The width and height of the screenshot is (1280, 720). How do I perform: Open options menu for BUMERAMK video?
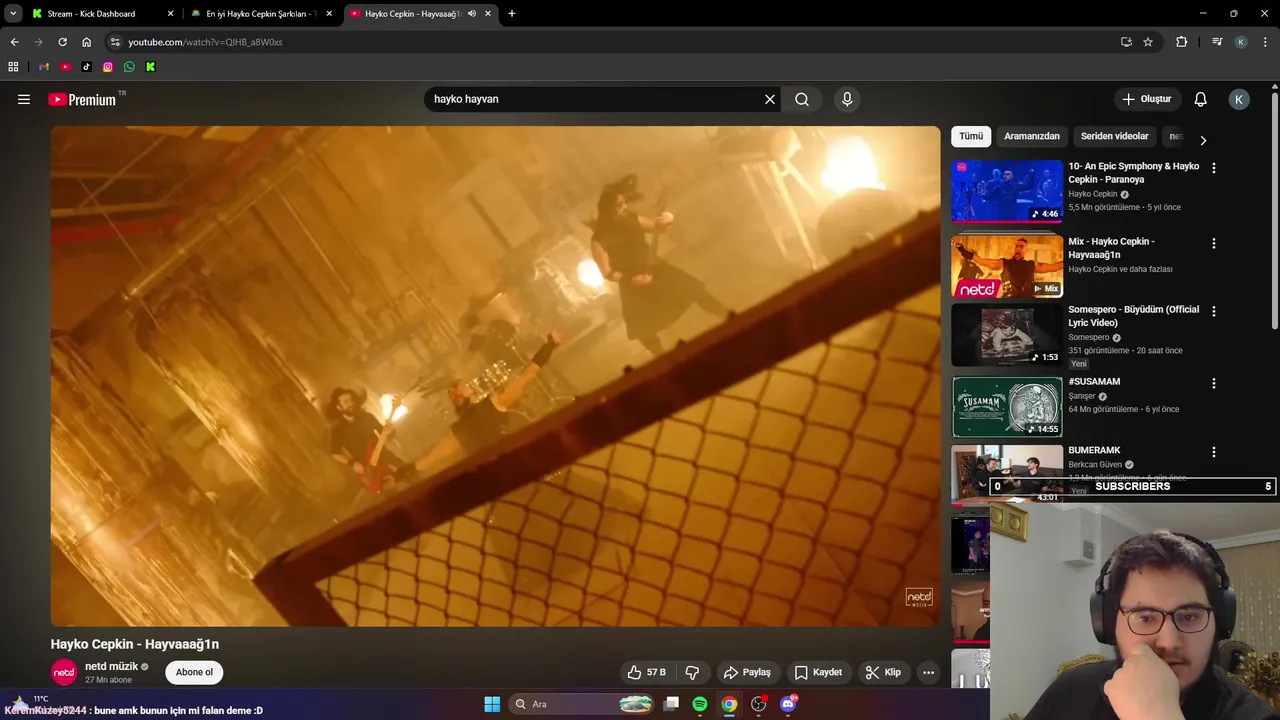click(x=1214, y=452)
